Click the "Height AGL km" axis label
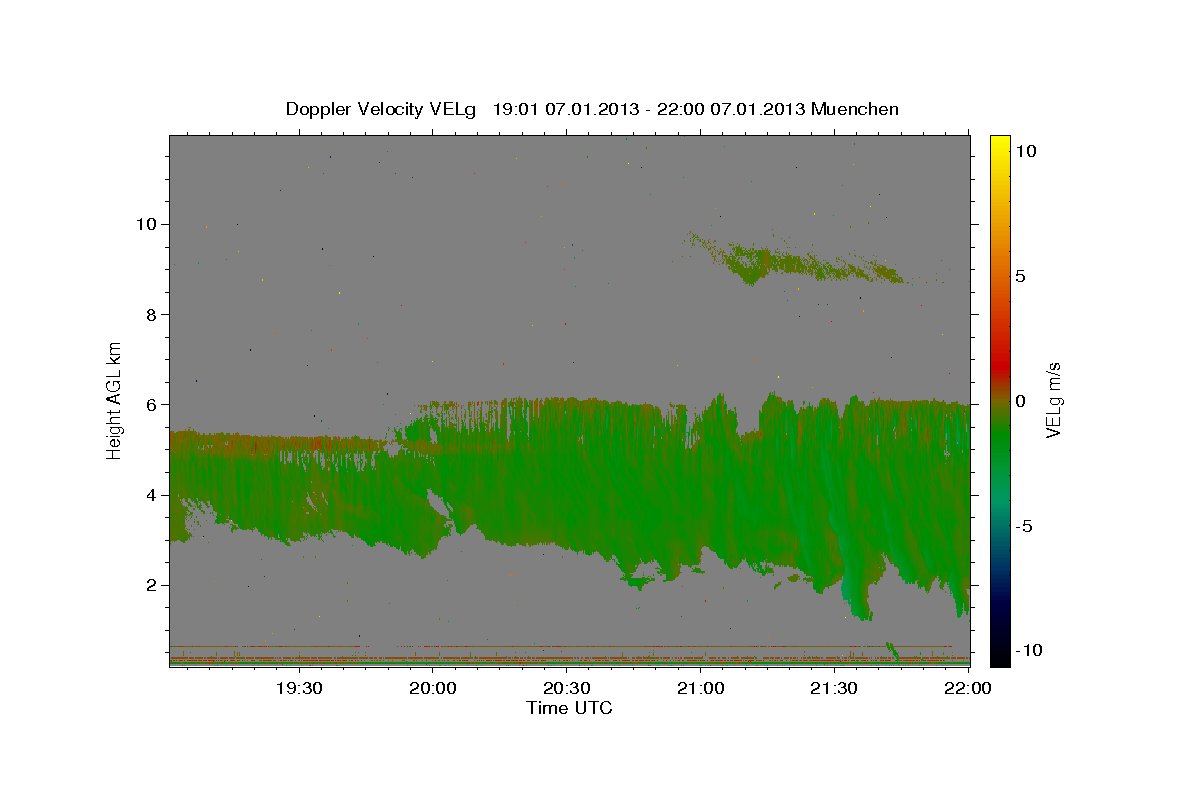 click(115, 400)
